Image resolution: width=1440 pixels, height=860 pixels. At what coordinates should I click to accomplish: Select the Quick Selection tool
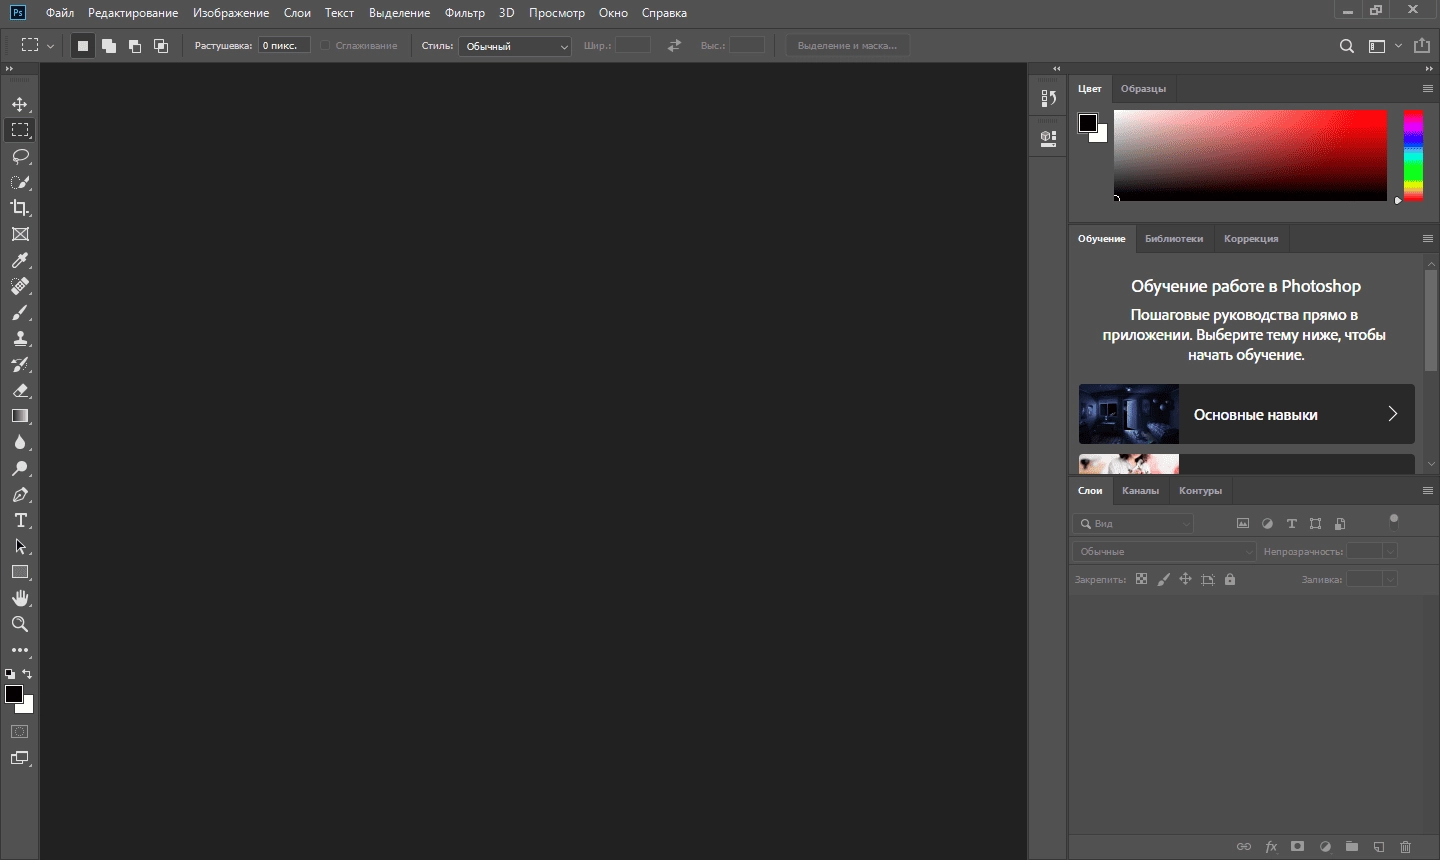click(x=20, y=183)
